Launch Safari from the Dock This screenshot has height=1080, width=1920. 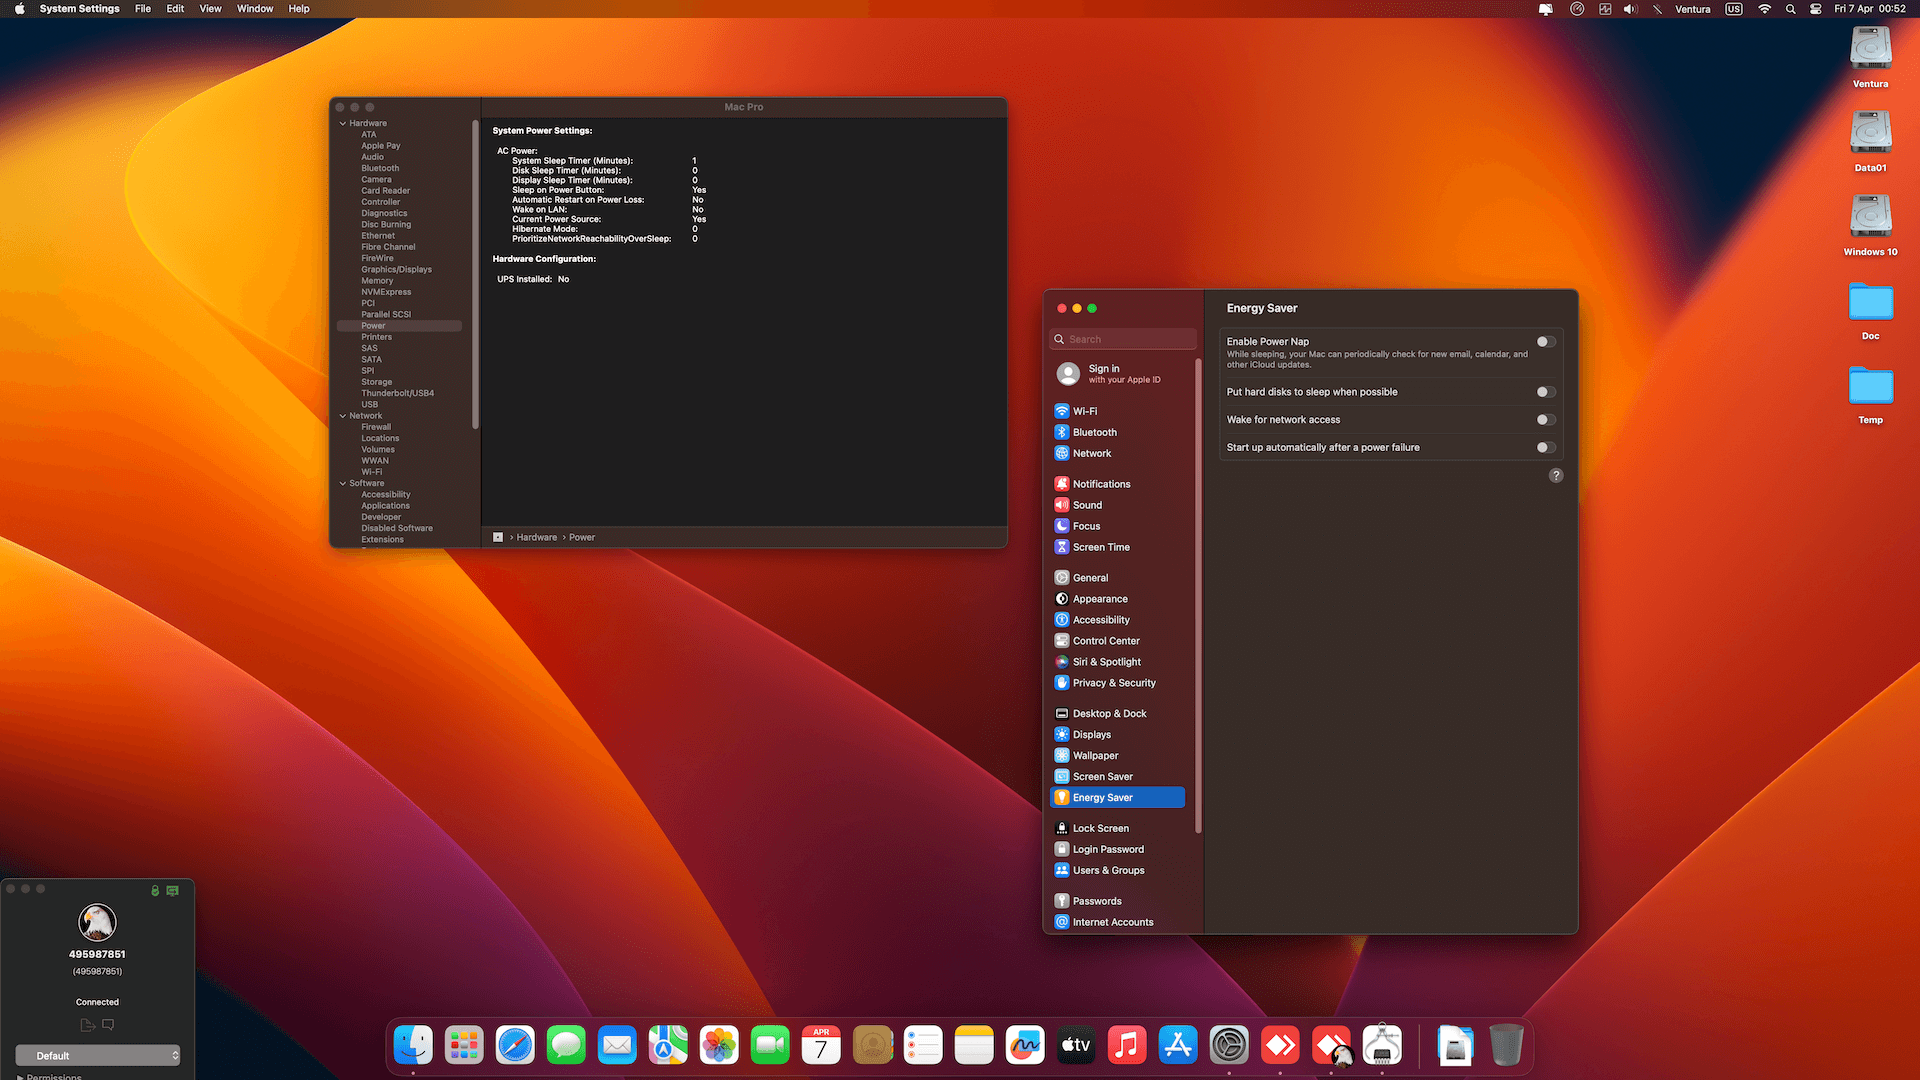[x=515, y=1046]
